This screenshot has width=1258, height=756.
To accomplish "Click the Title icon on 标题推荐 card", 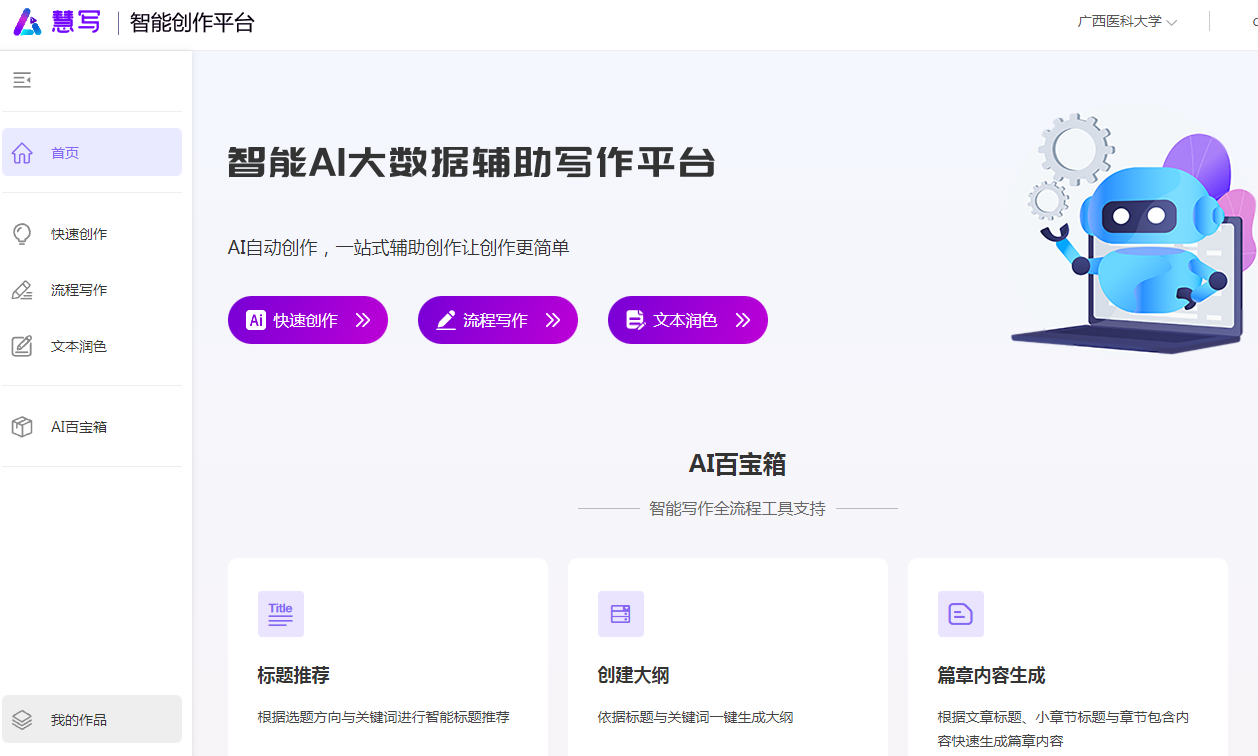I will coord(280,613).
